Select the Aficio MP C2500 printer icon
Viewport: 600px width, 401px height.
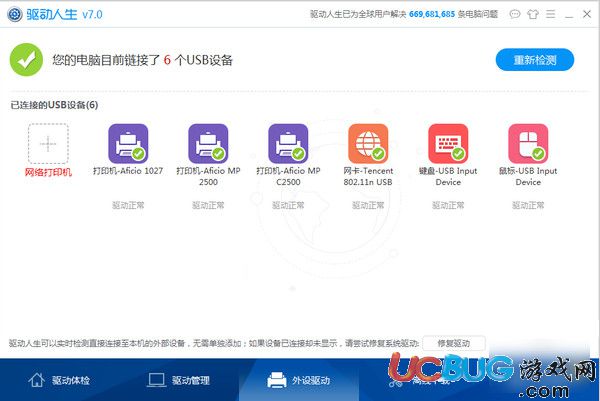click(288, 143)
